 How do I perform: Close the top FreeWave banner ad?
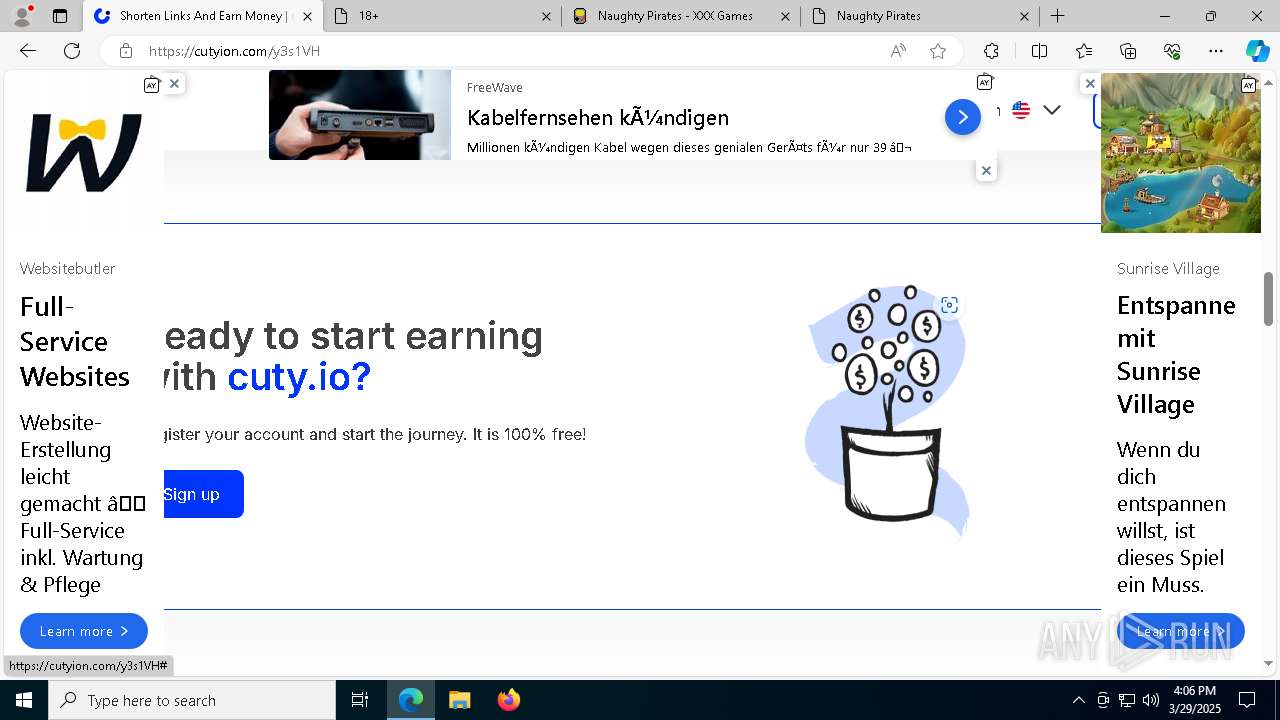(x=986, y=171)
